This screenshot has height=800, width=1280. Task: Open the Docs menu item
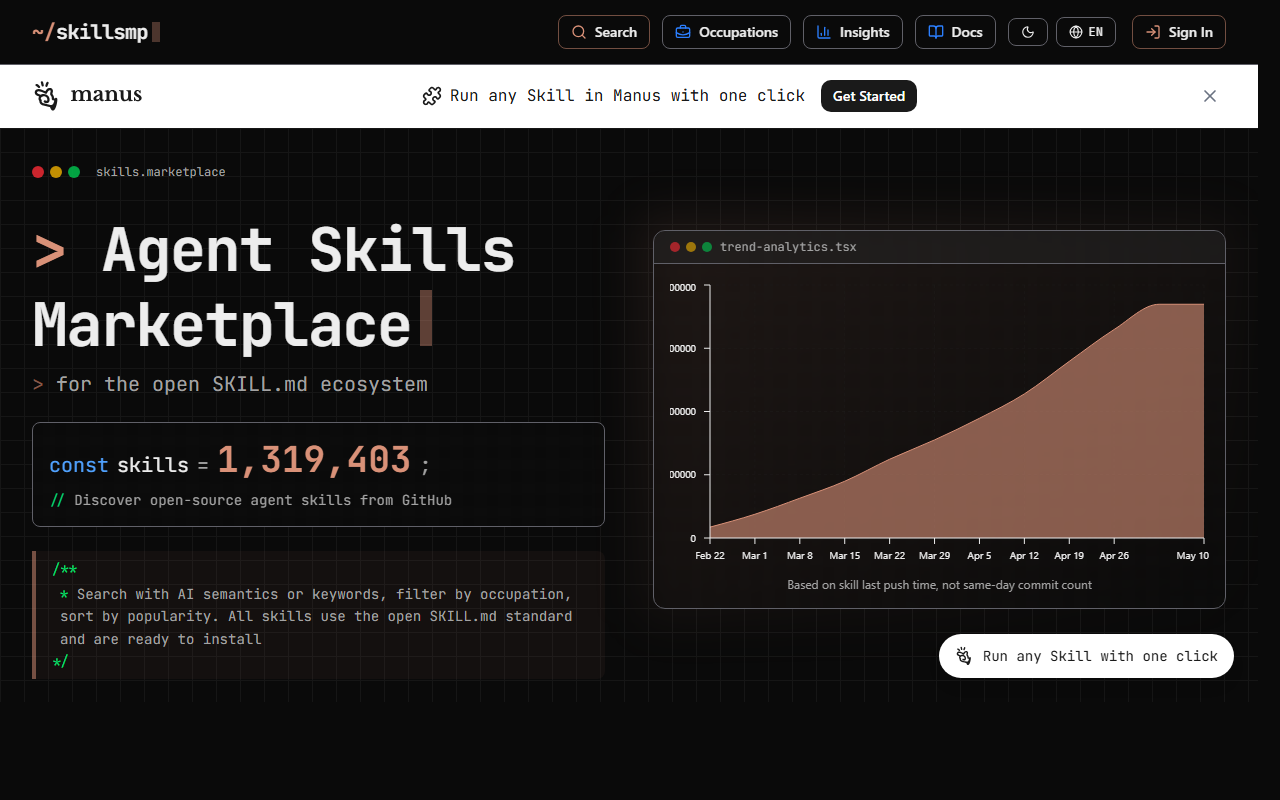point(955,32)
